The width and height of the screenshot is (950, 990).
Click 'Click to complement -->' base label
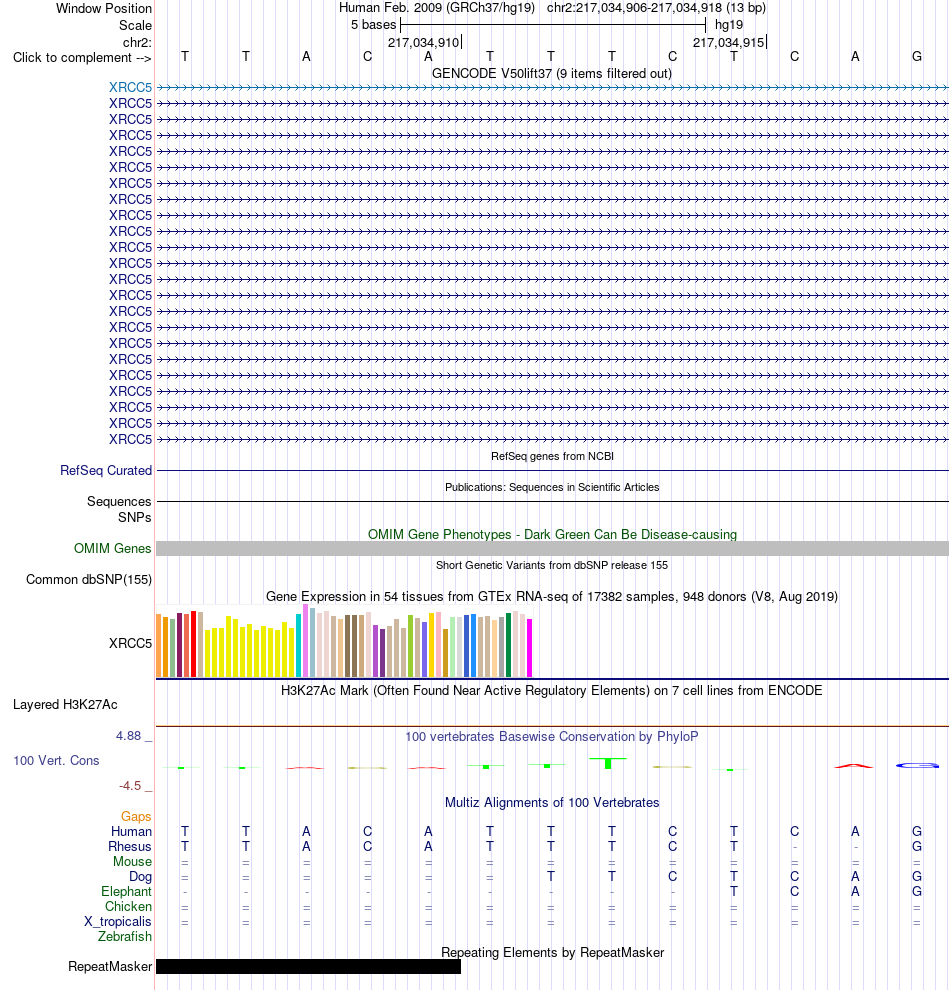[82, 57]
